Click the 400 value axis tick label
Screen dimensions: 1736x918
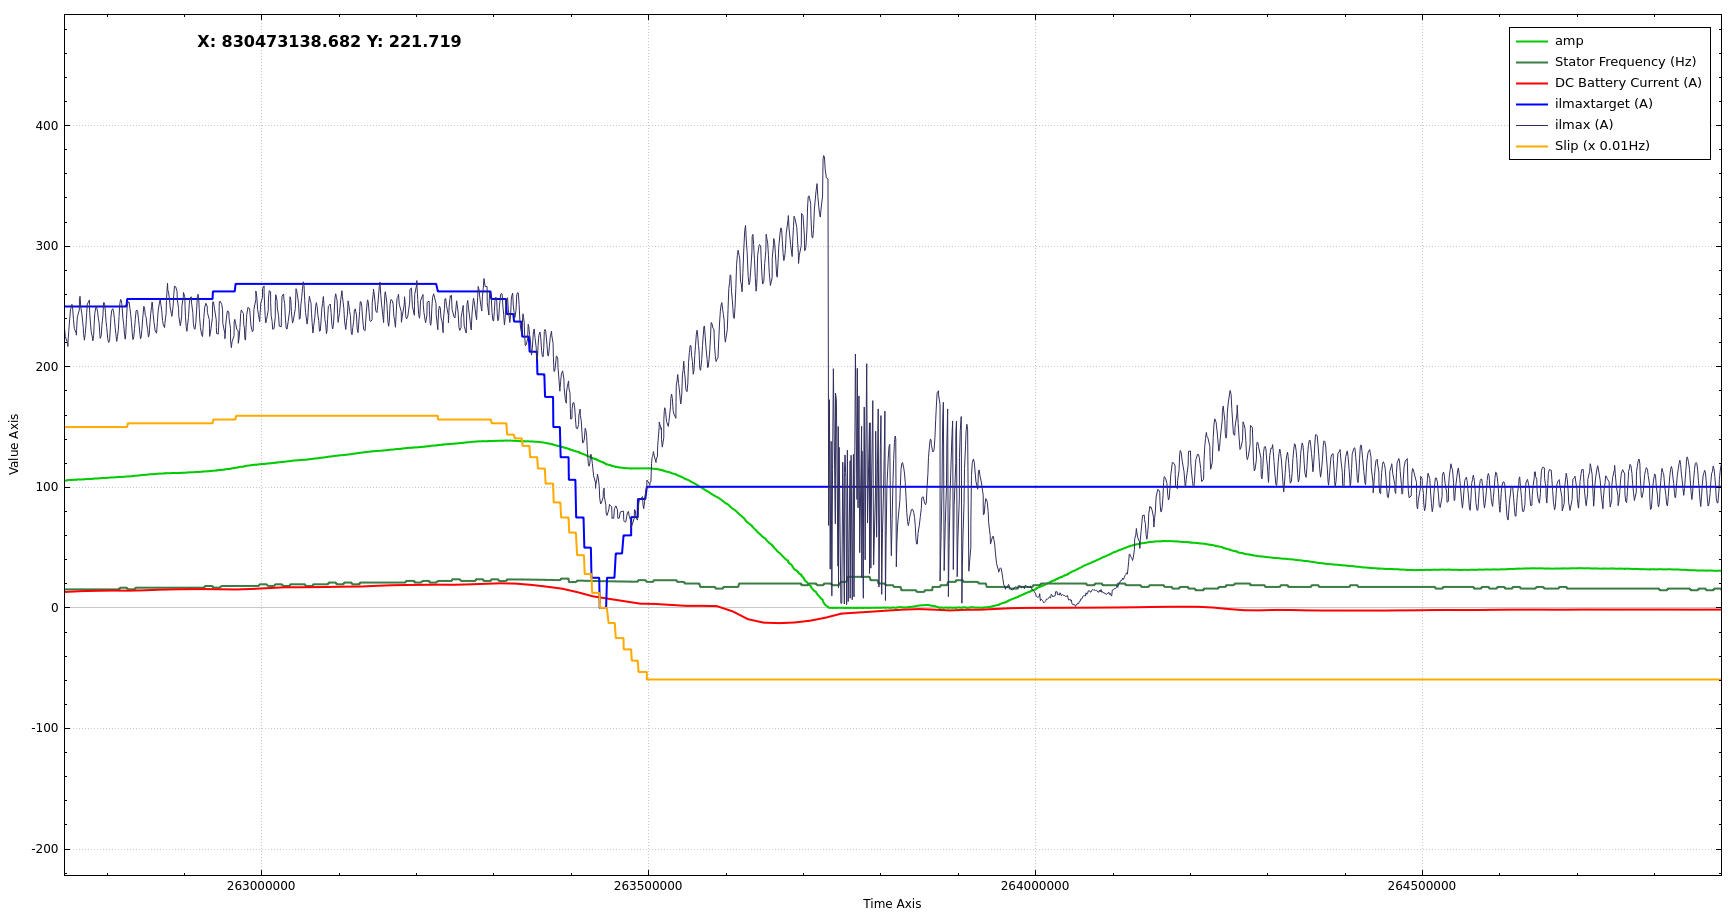point(47,126)
